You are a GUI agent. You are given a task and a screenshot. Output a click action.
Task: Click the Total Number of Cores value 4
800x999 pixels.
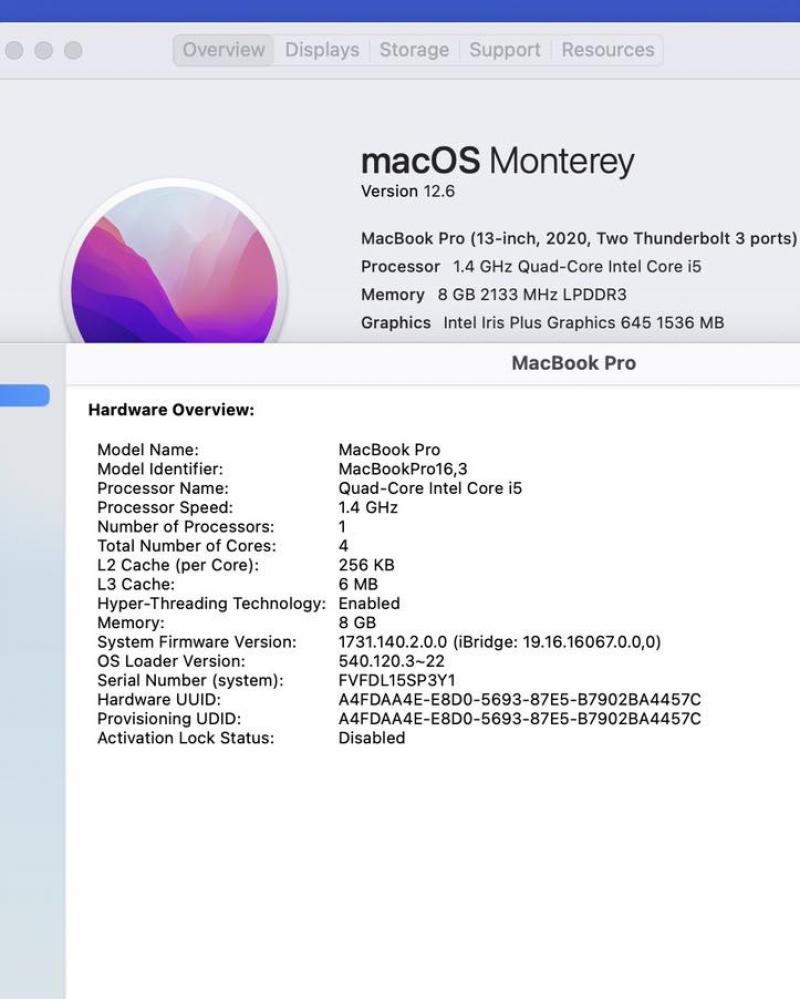[x=343, y=546]
